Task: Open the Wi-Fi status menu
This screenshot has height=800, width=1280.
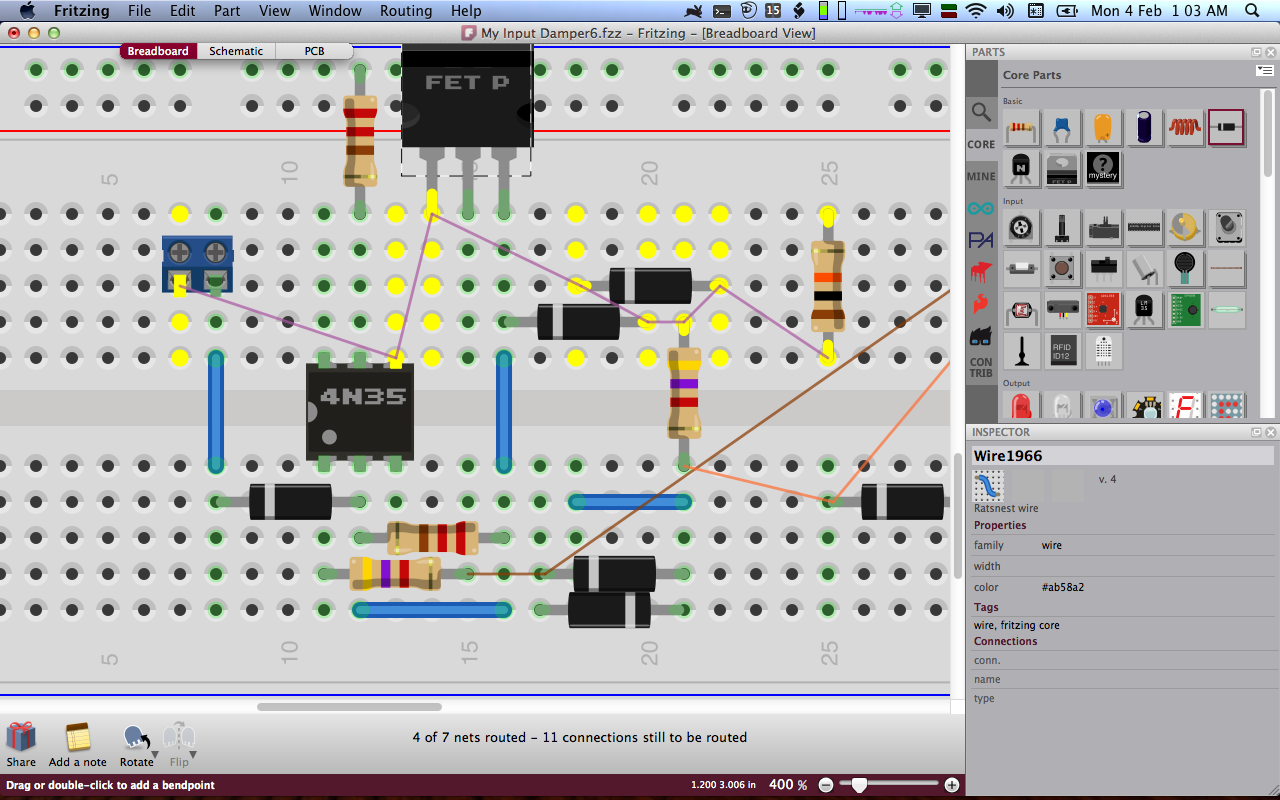Action: [975, 11]
